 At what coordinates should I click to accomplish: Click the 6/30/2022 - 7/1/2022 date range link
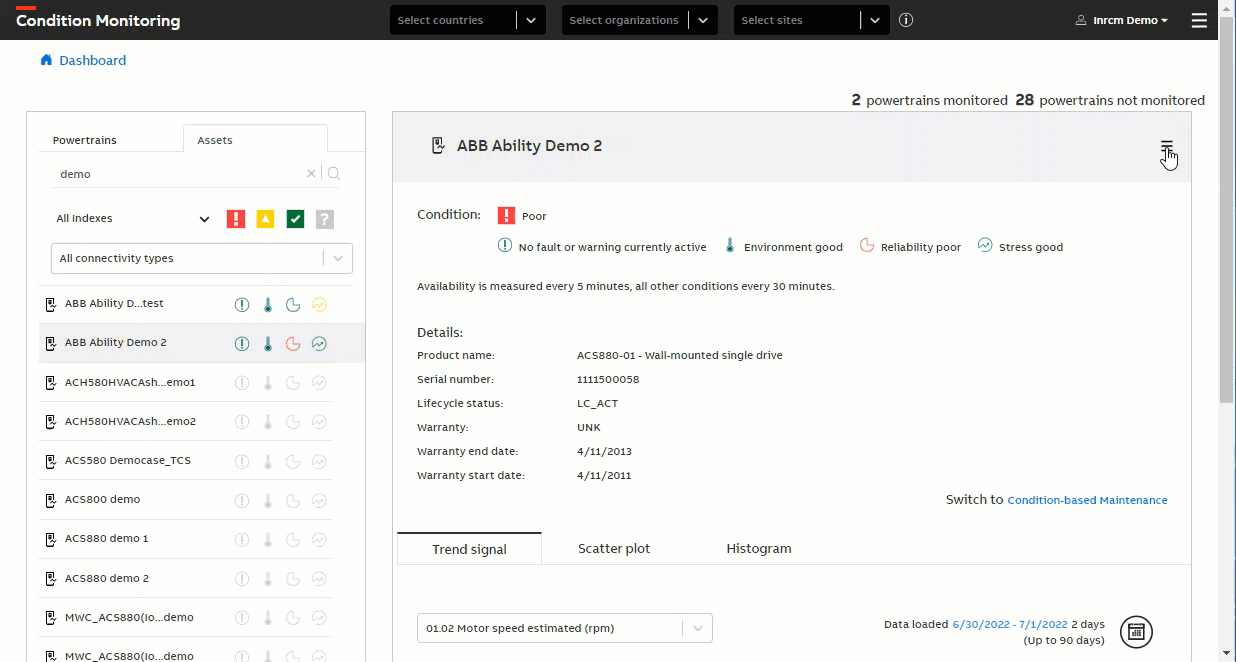coord(1010,624)
